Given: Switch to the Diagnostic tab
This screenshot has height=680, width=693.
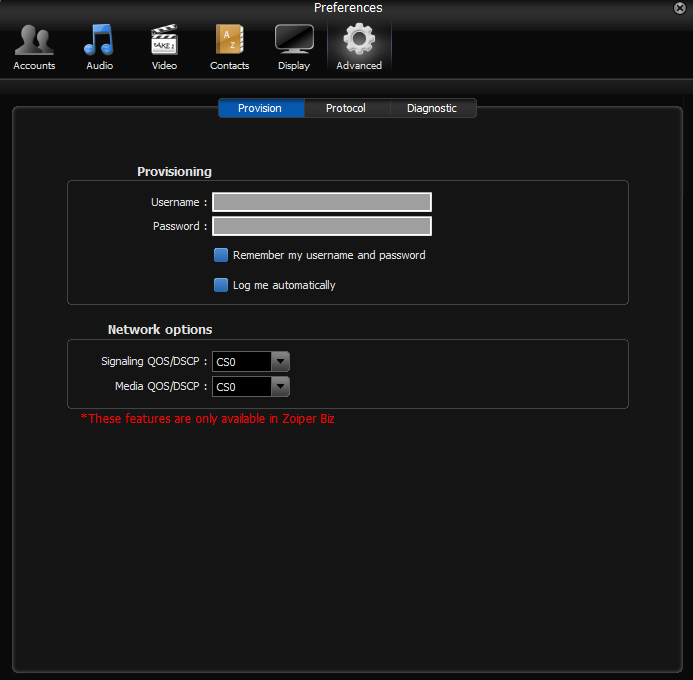Looking at the screenshot, I should [433, 108].
